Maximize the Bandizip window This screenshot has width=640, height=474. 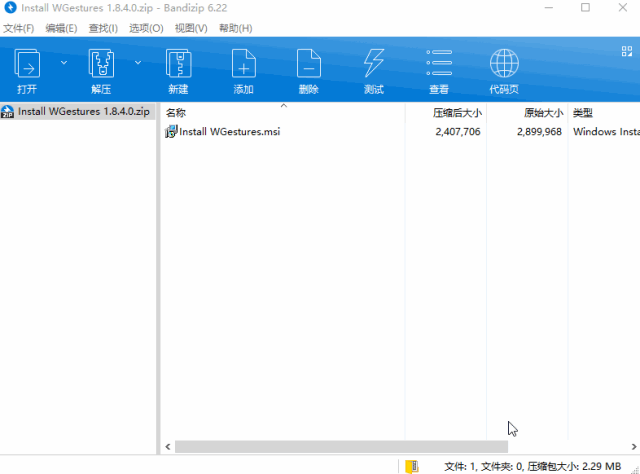pyautogui.click(x=585, y=7)
